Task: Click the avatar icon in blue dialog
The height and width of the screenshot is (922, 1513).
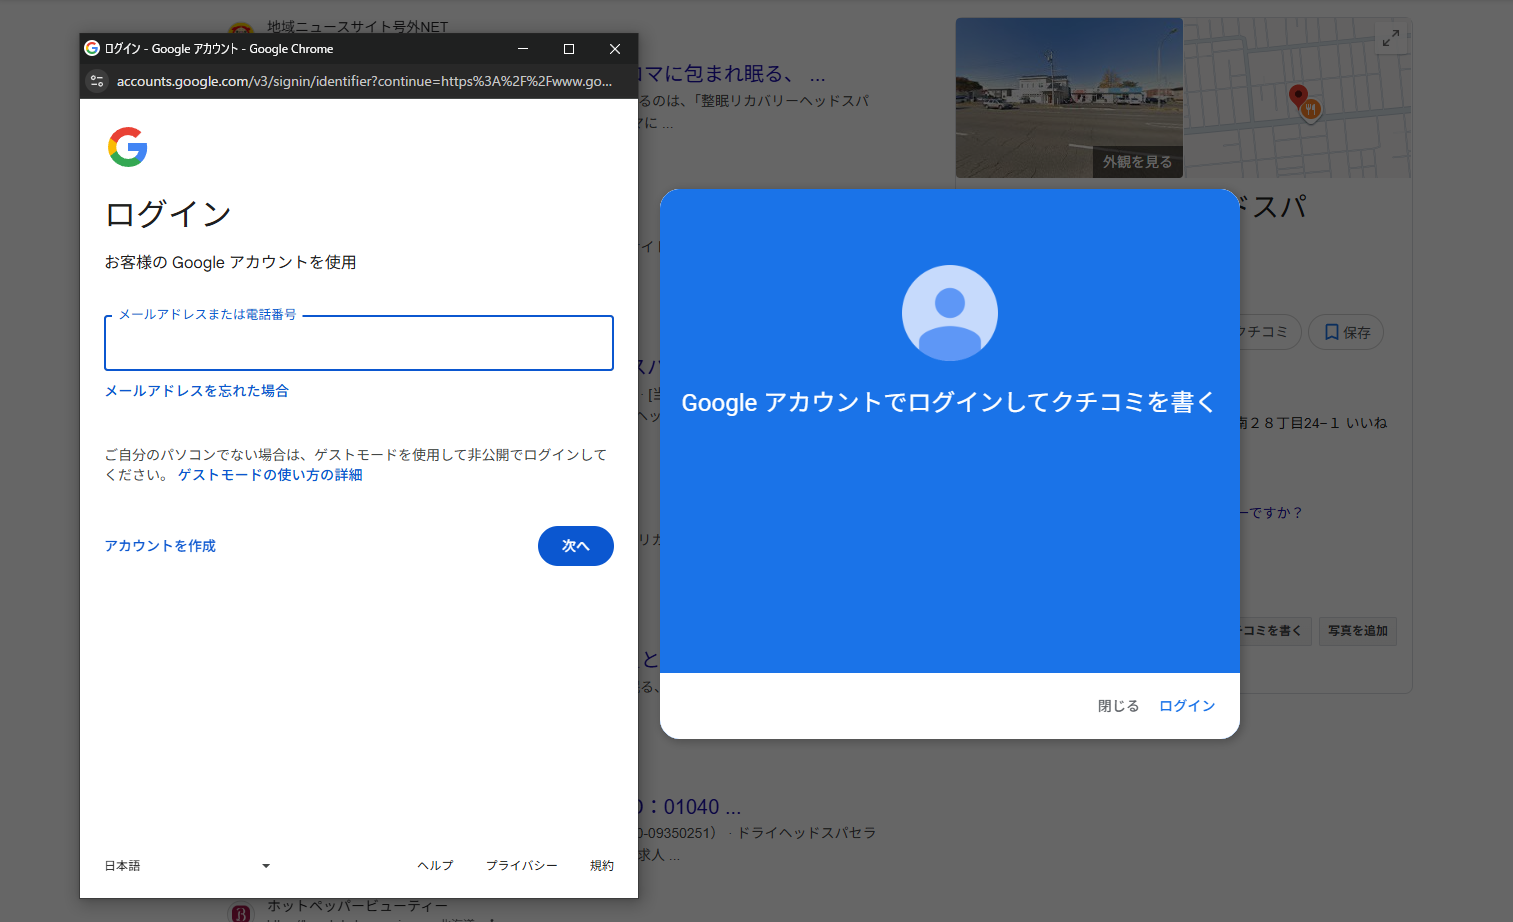Action: click(x=950, y=313)
